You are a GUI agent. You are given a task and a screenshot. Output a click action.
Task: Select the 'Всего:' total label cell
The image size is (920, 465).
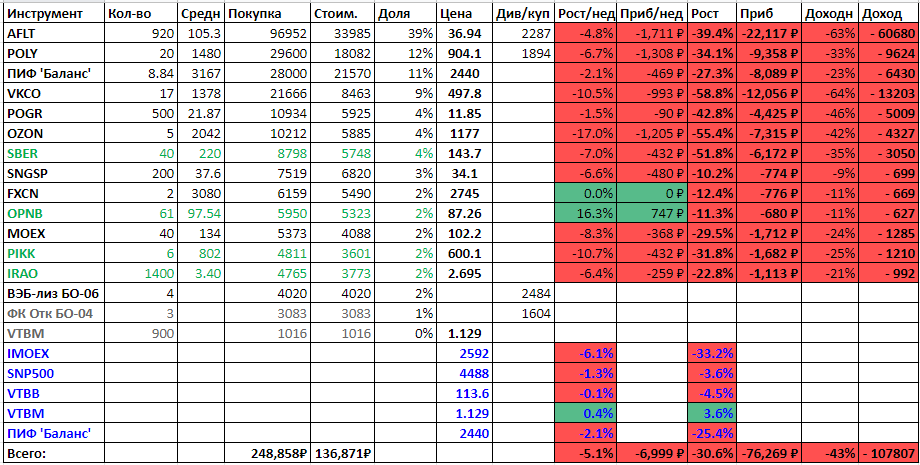coord(53,453)
